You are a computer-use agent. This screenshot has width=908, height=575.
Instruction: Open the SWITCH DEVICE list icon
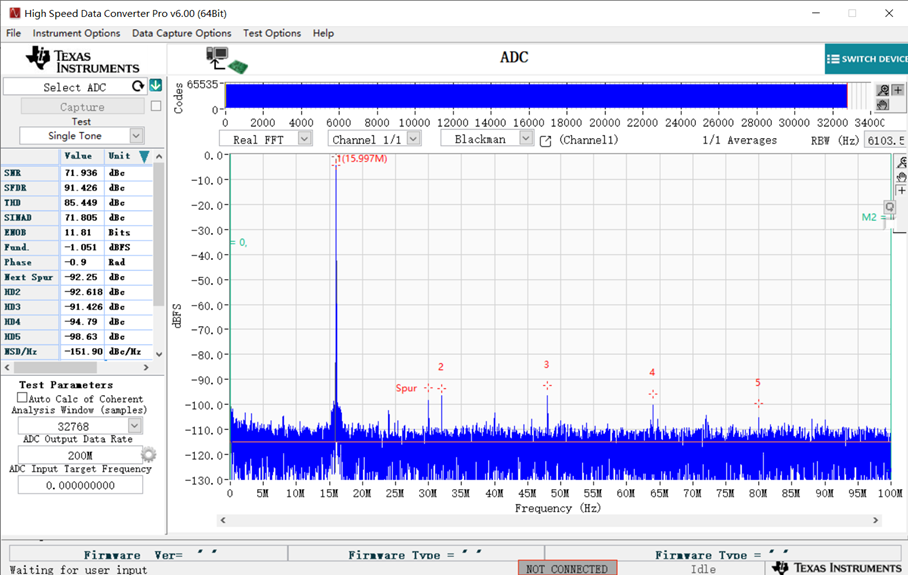pos(833,59)
